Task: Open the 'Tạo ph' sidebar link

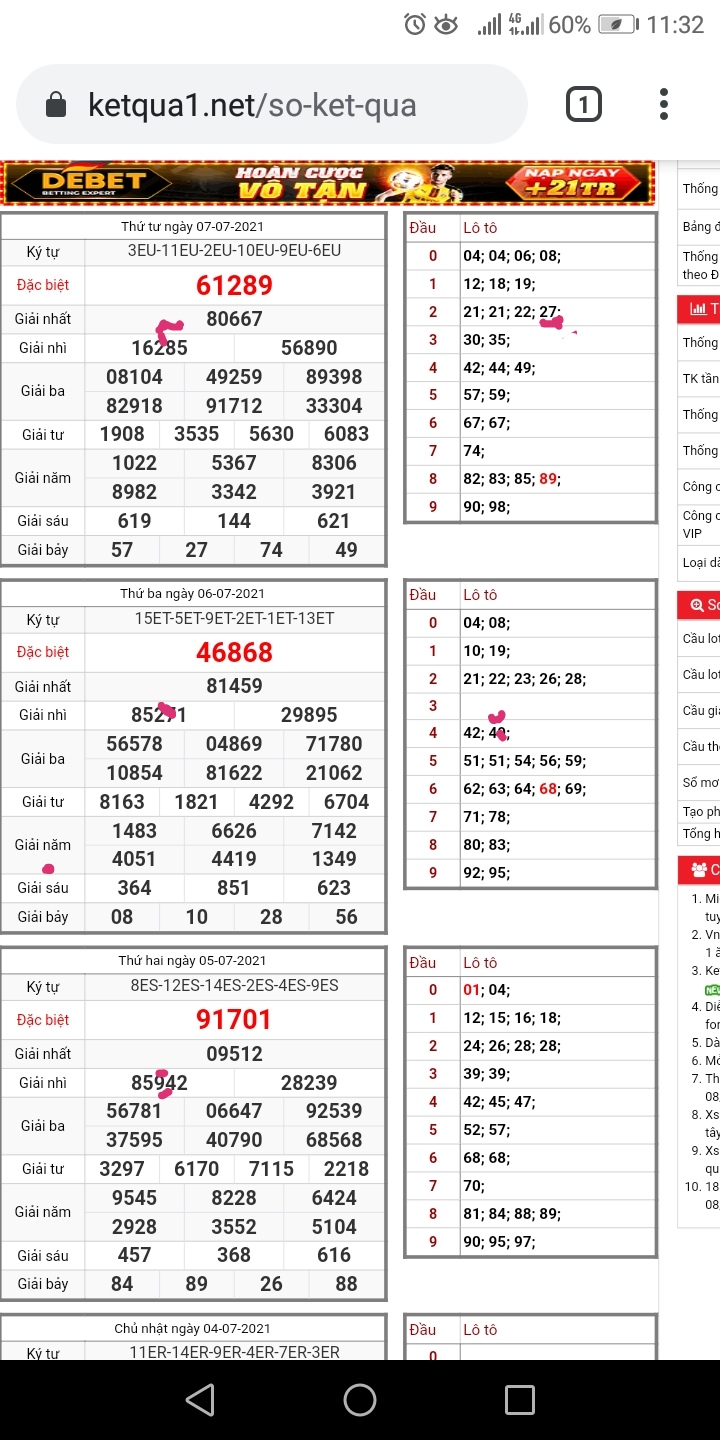Action: point(700,811)
